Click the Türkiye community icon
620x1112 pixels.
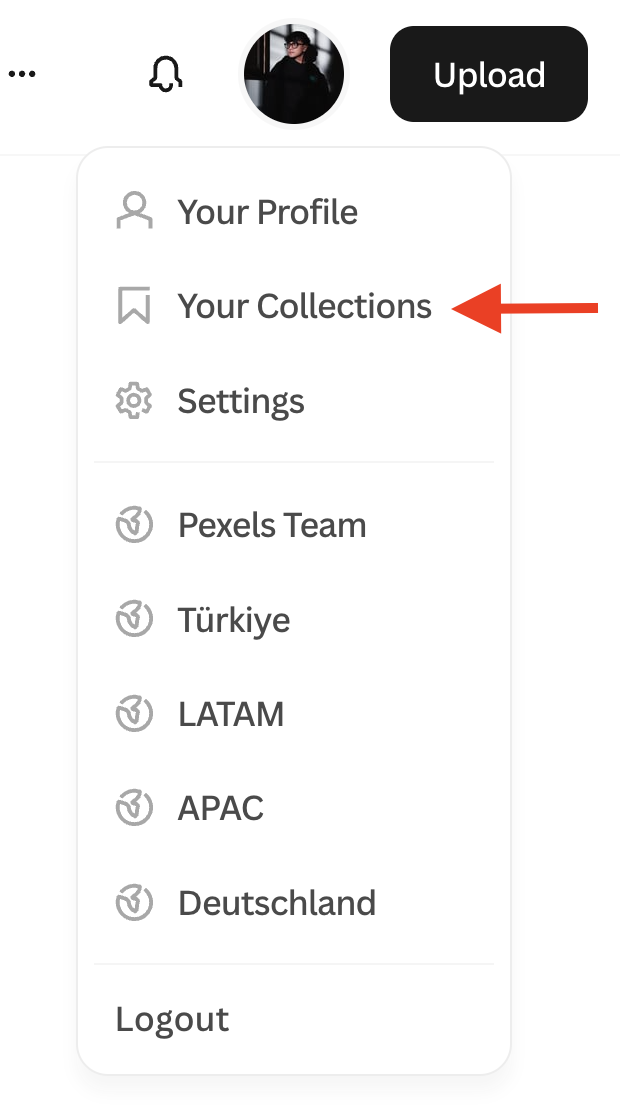[134, 620]
